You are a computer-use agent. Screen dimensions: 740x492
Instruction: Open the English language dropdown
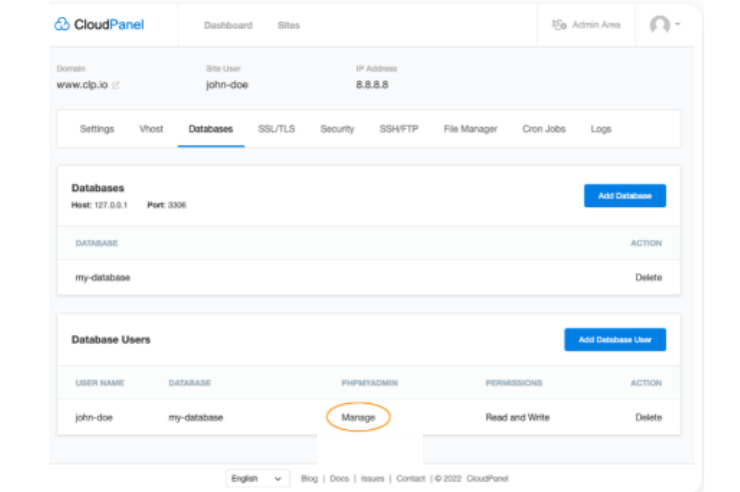tap(258, 479)
